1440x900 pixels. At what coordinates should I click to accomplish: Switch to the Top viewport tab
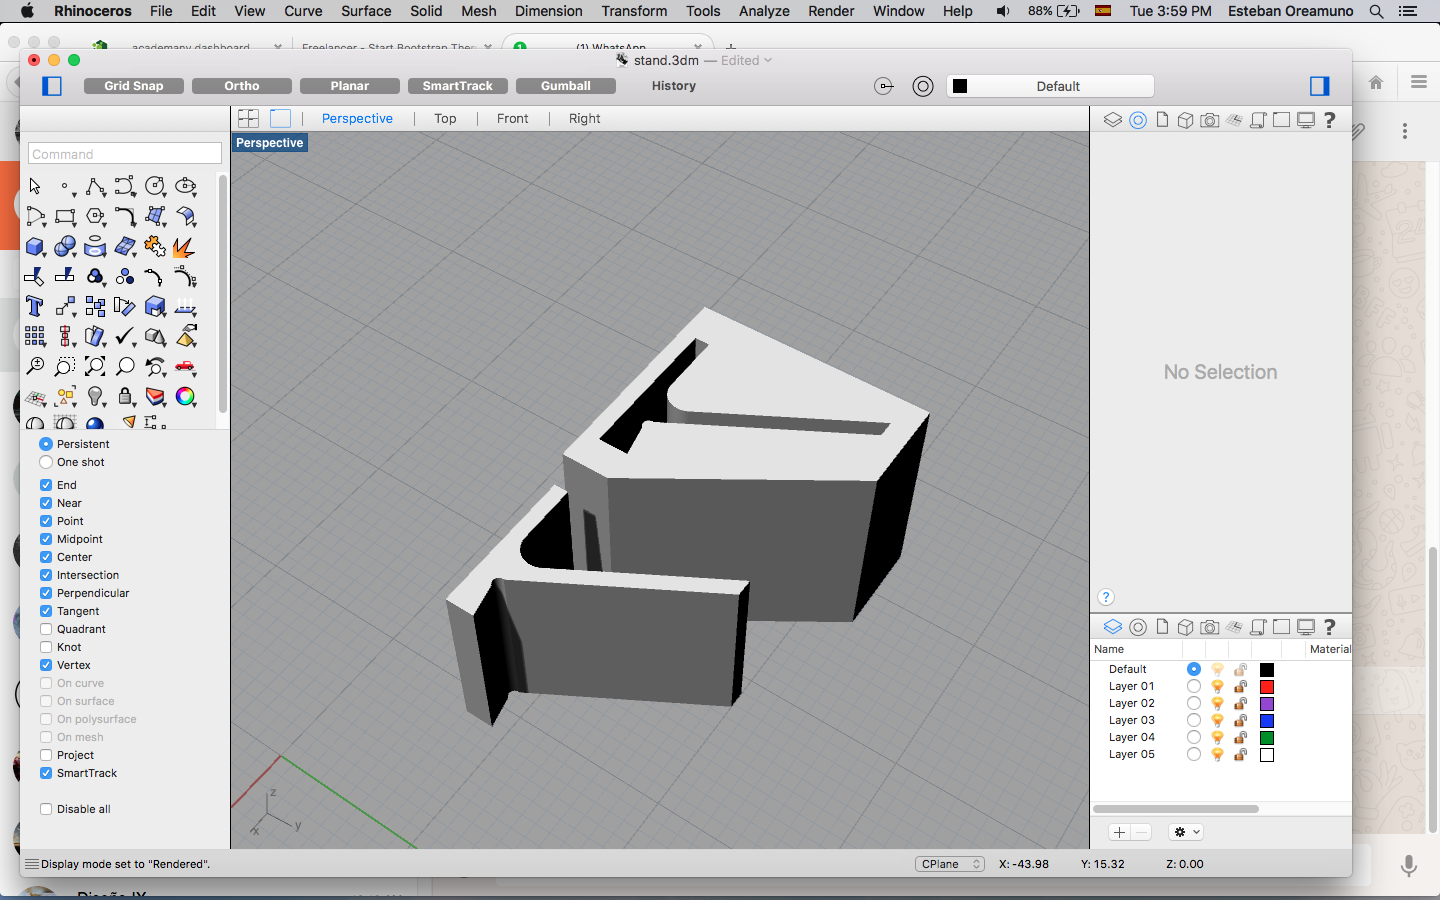point(445,118)
